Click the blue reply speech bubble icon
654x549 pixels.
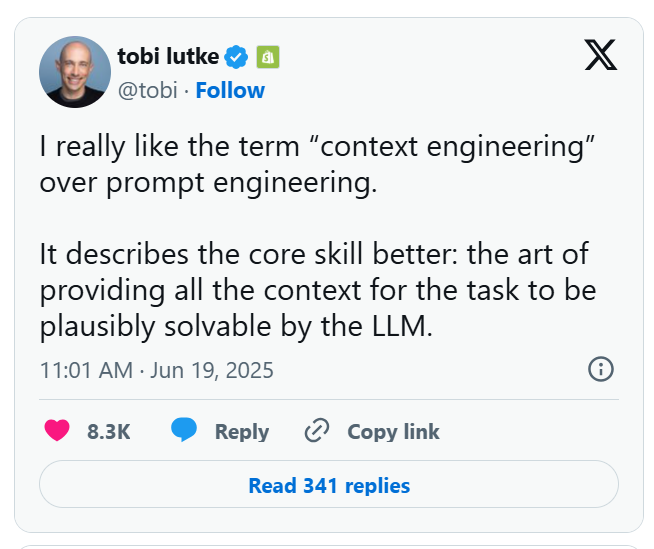point(183,431)
